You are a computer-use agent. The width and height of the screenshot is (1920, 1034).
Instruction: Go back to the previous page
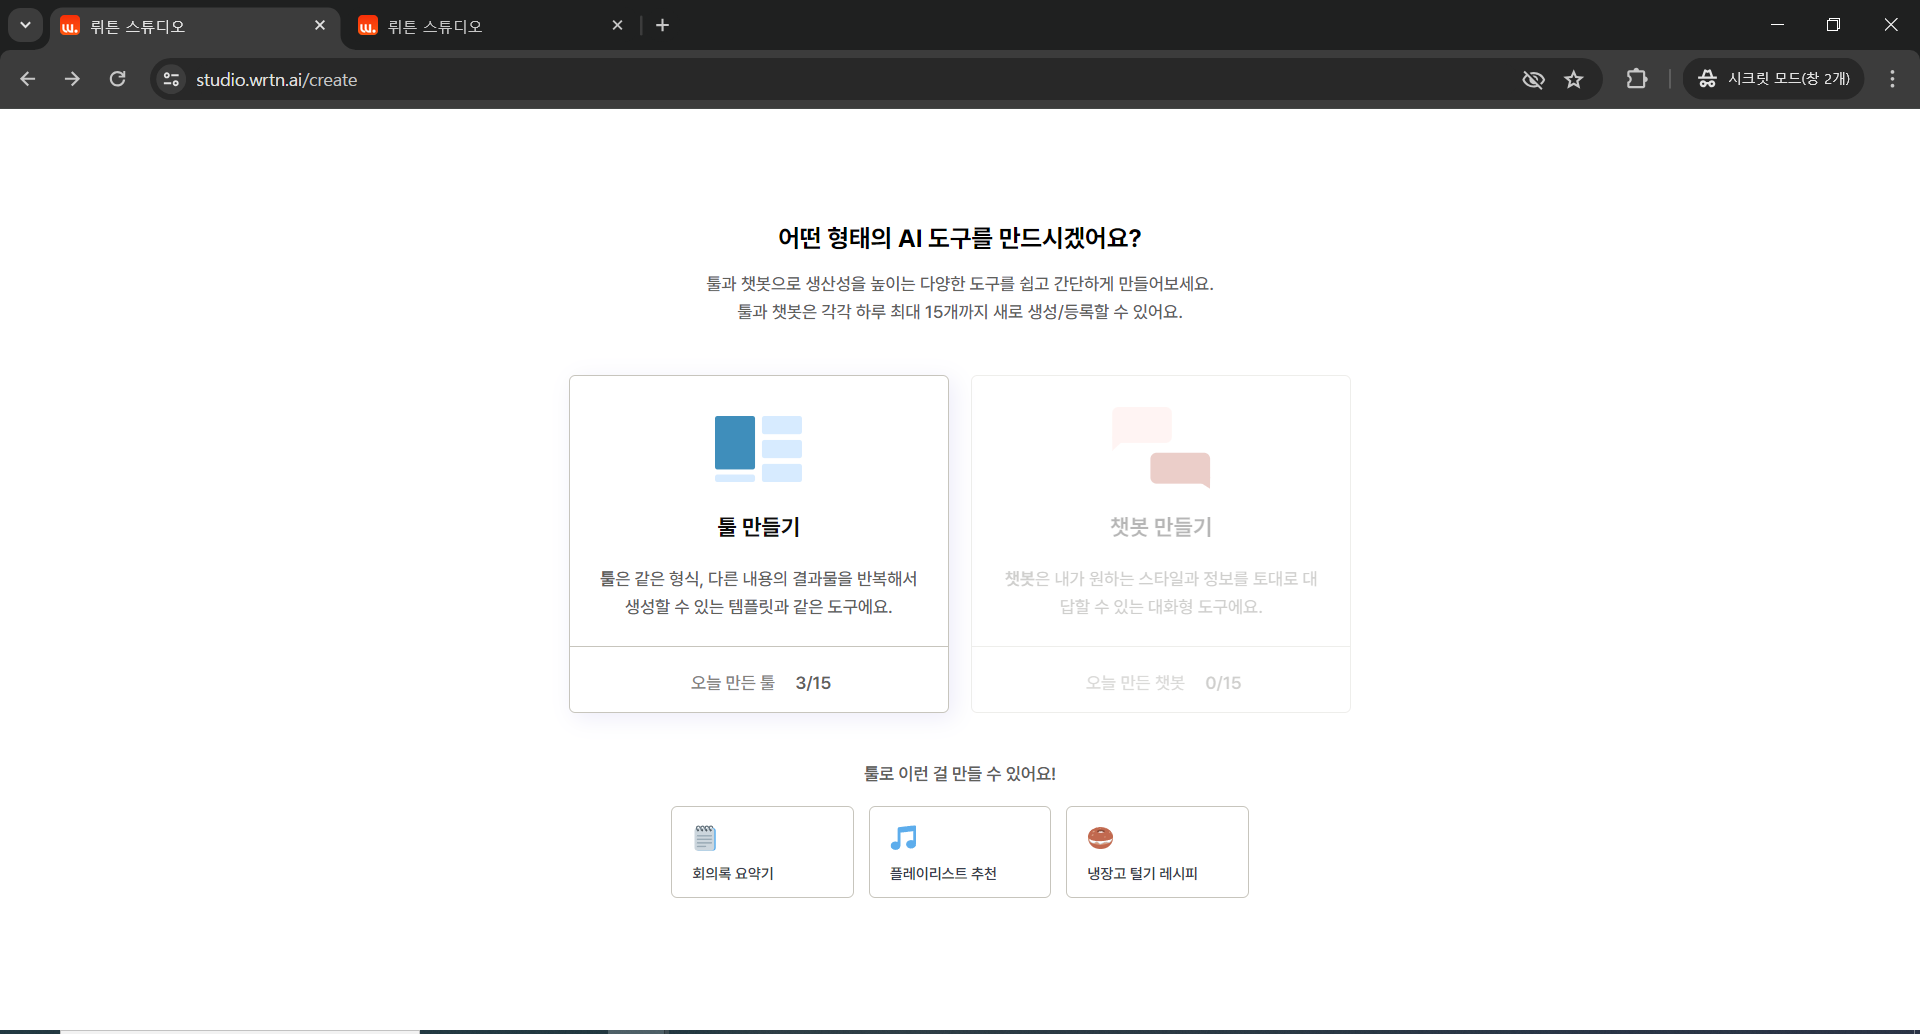click(x=28, y=79)
